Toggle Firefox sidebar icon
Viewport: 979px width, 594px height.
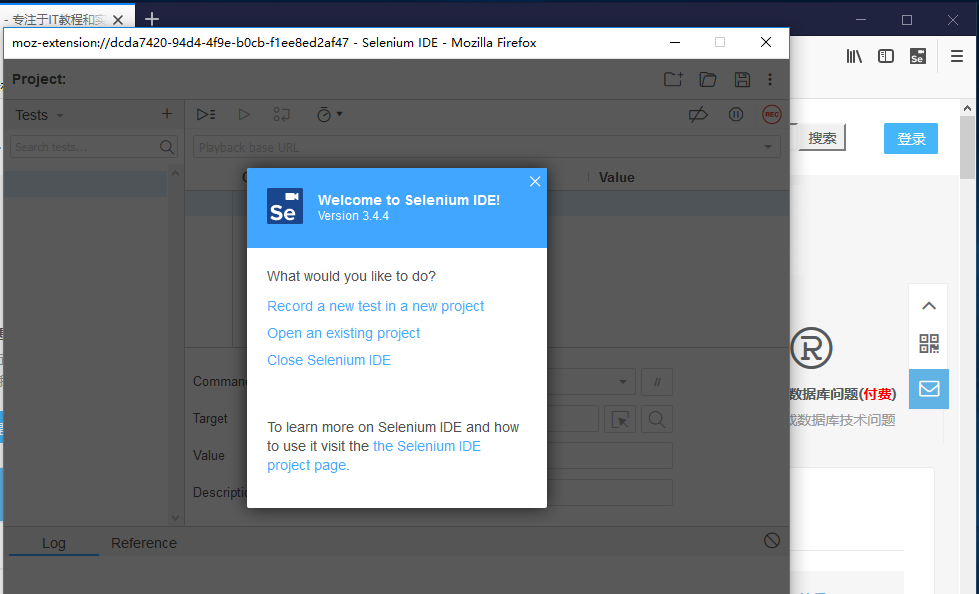click(886, 56)
